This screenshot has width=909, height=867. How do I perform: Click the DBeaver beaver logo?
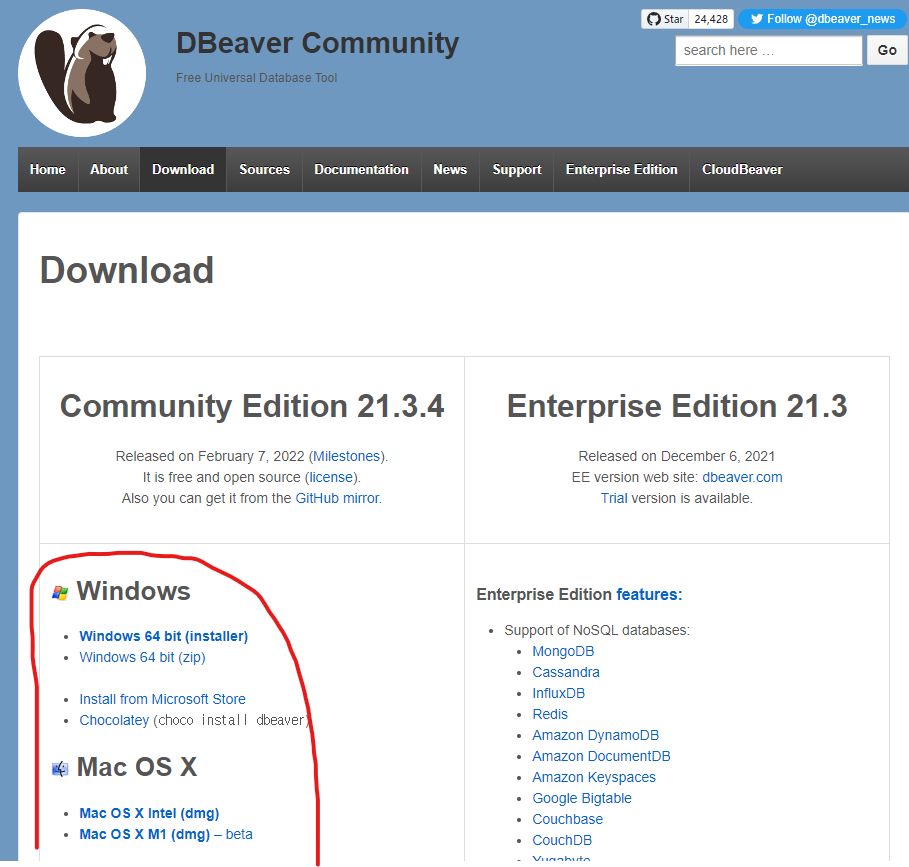82,73
